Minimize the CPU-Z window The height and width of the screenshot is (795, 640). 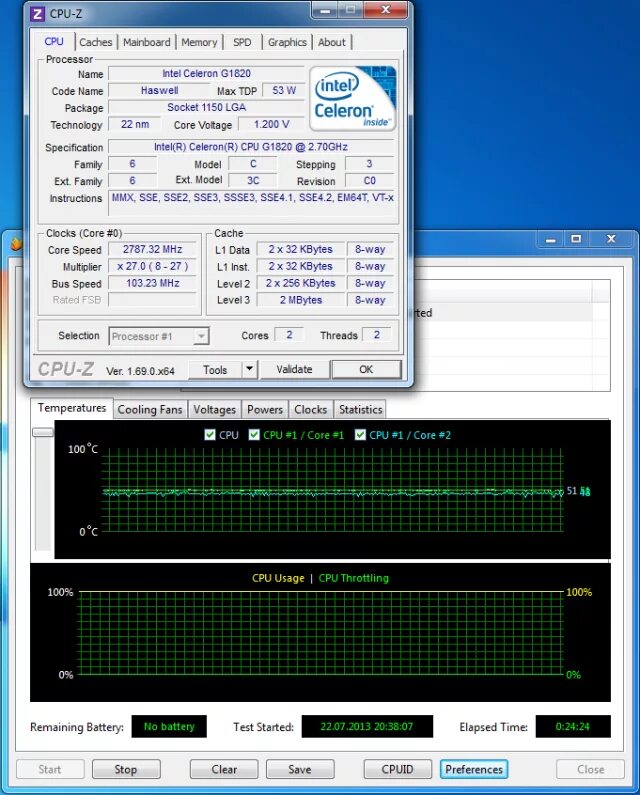(326, 10)
